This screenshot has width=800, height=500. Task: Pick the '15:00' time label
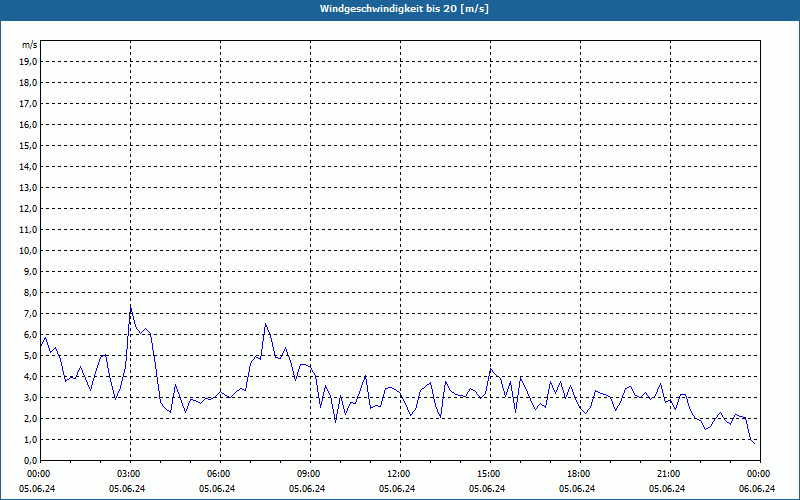pyautogui.click(x=488, y=474)
